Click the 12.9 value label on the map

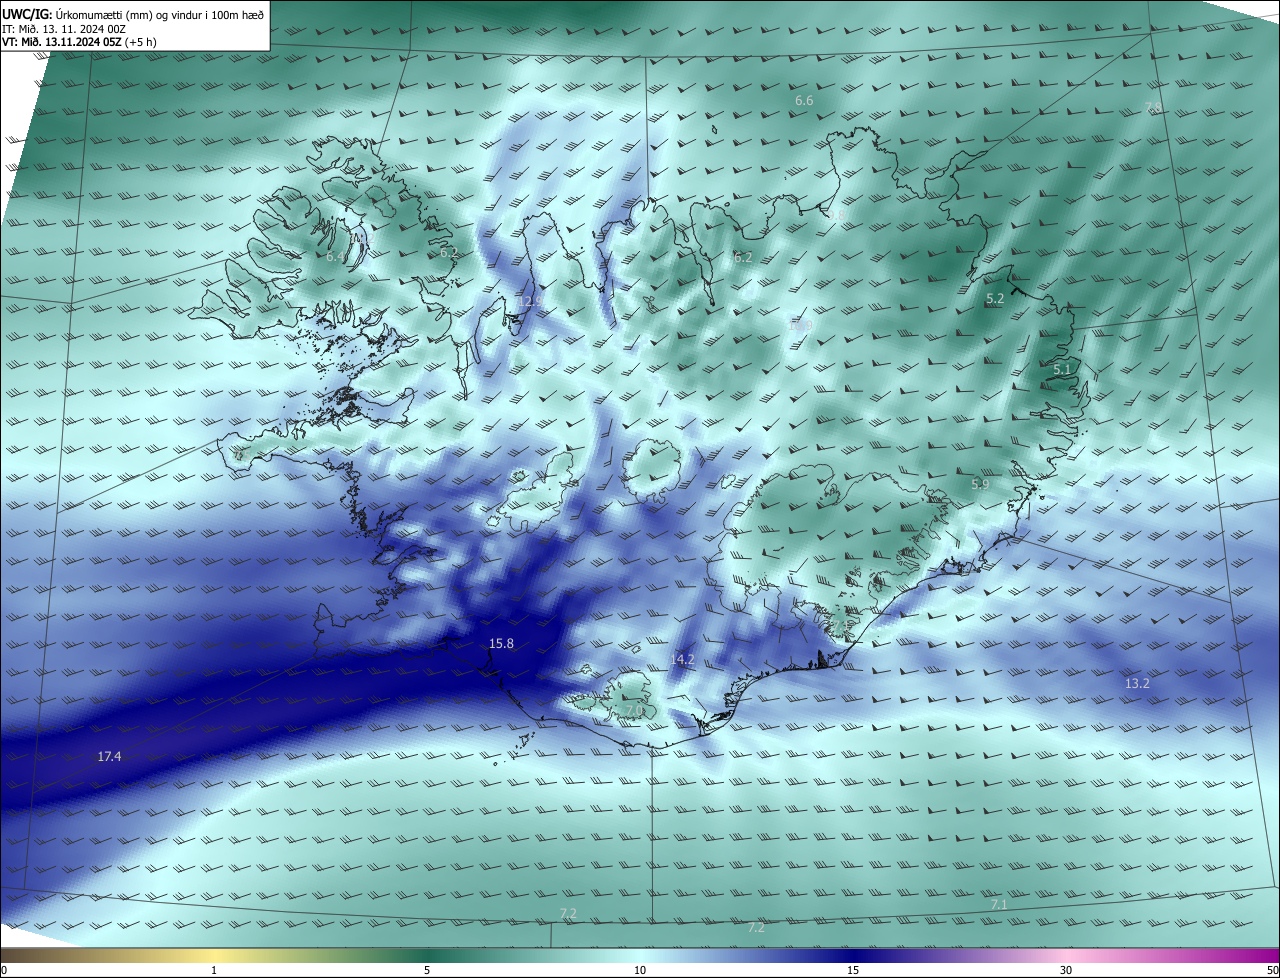[x=529, y=301]
